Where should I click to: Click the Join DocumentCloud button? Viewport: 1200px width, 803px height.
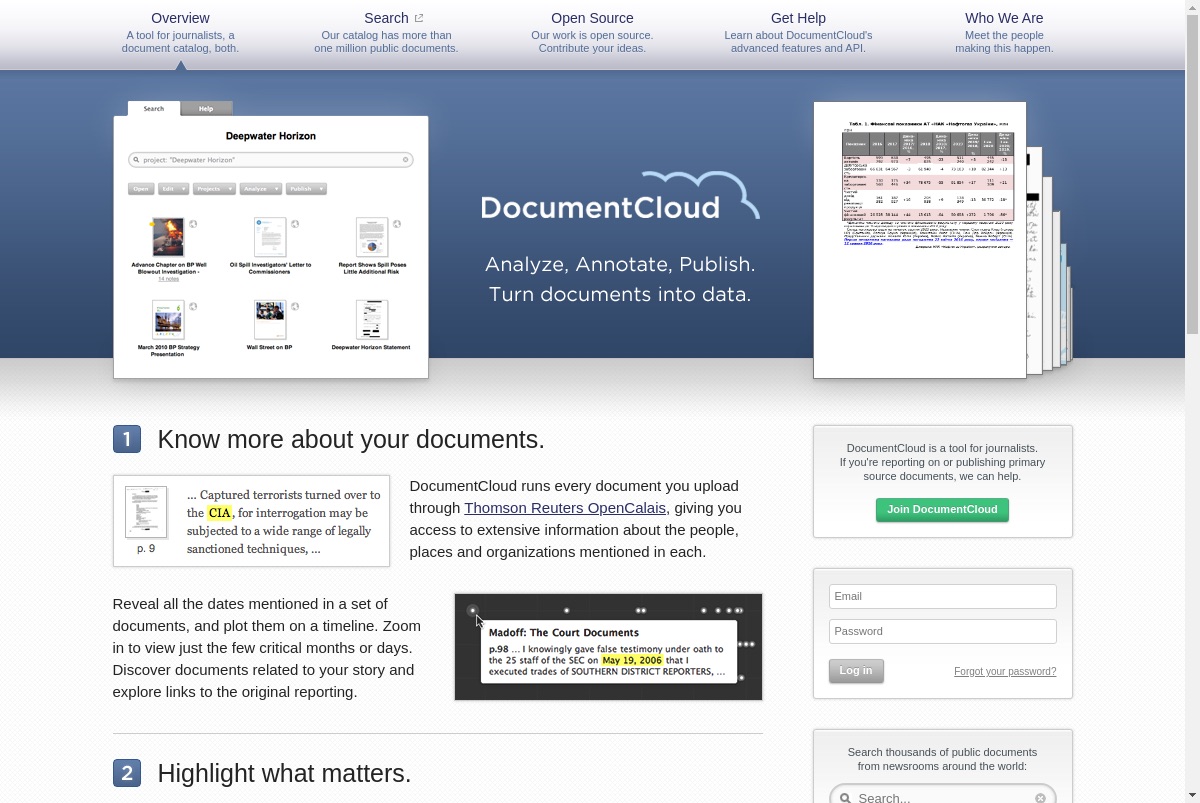pyautogui.click(x=942, y=510)
